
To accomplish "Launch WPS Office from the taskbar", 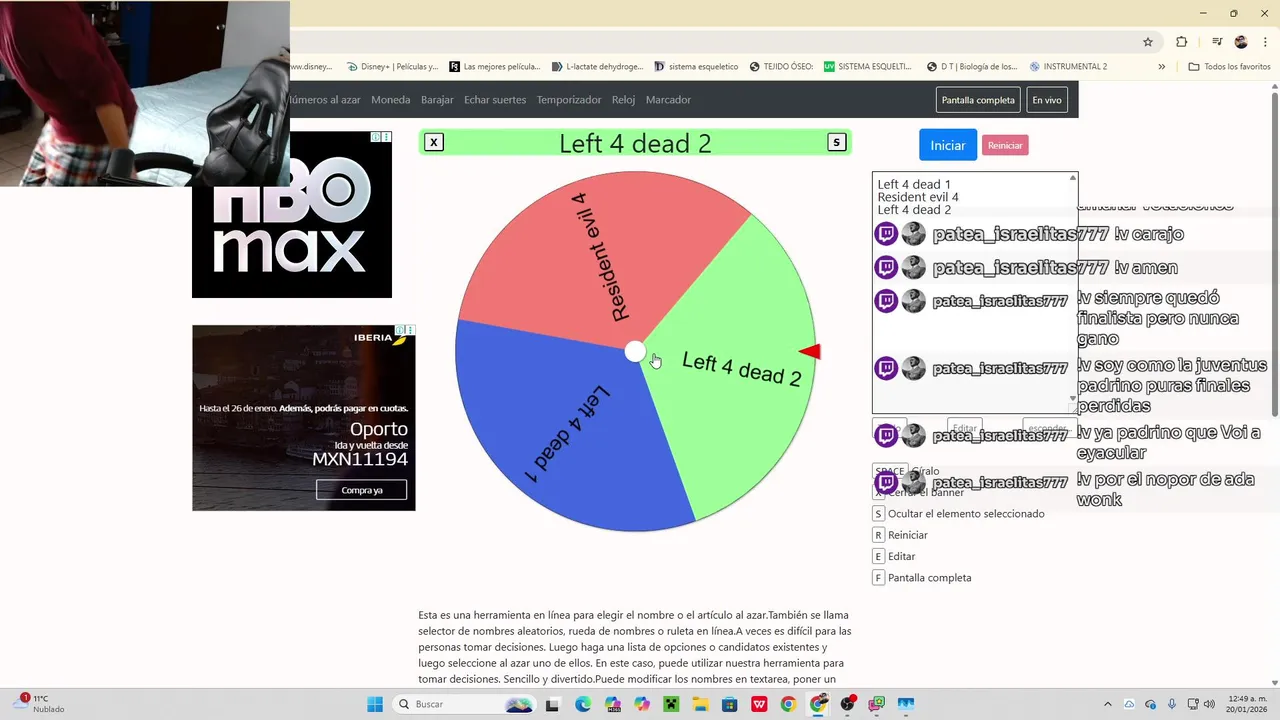I will click(760, 704).
